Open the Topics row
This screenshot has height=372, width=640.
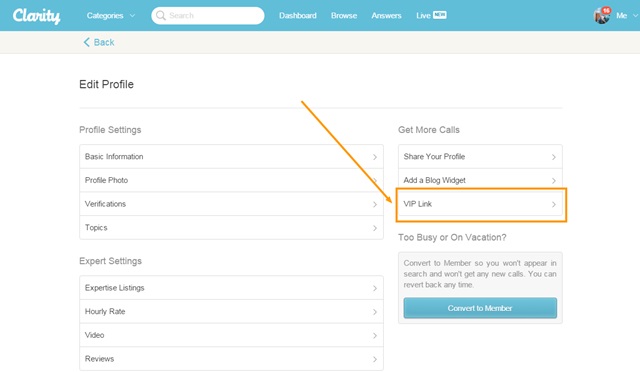point(231,227)
